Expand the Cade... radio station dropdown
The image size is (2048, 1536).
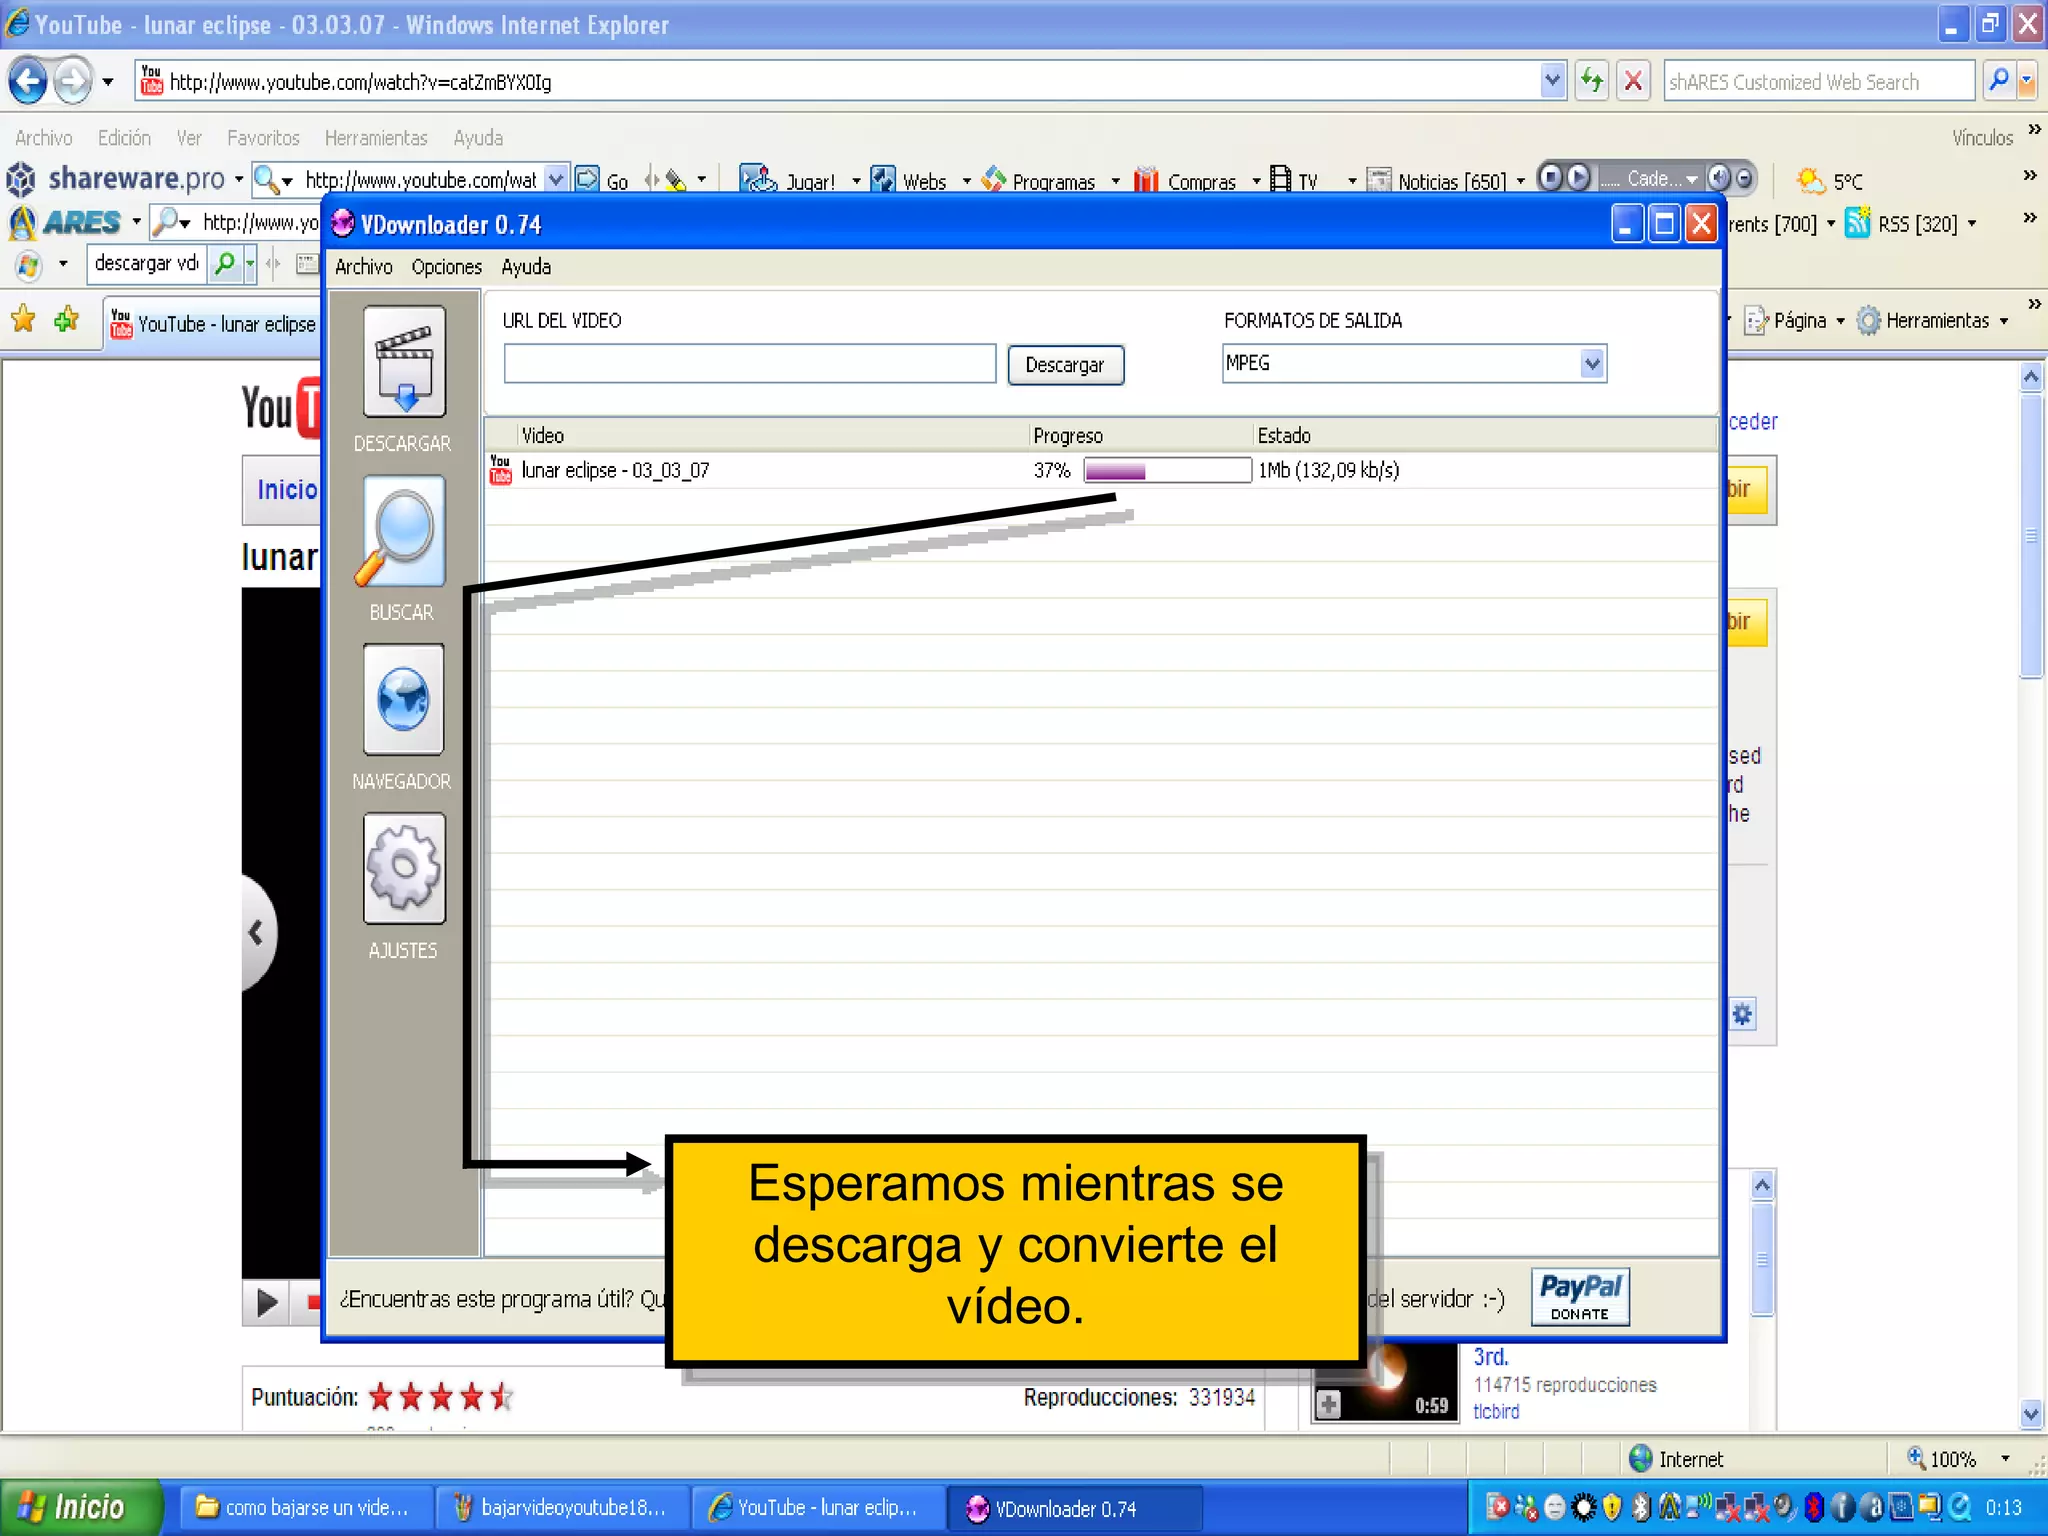(x=1692, y=179)
